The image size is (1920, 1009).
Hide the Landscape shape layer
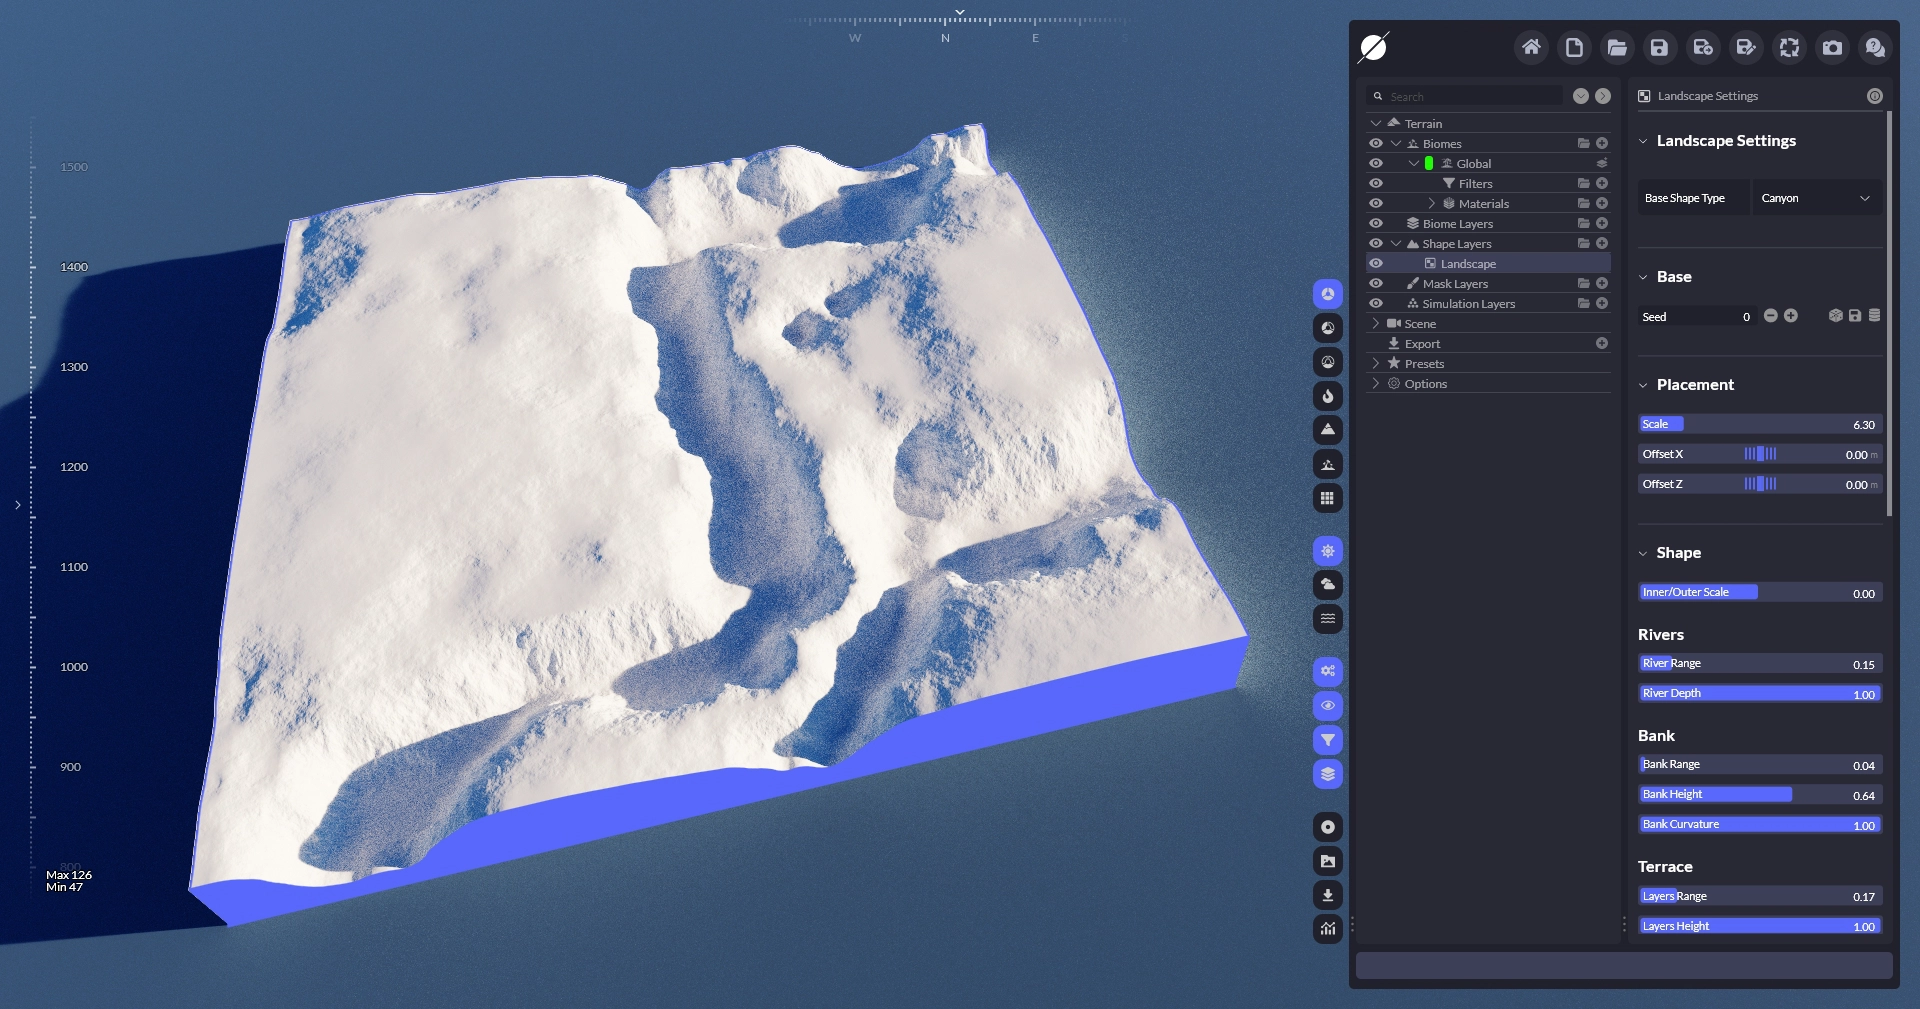pos(1376,264)
